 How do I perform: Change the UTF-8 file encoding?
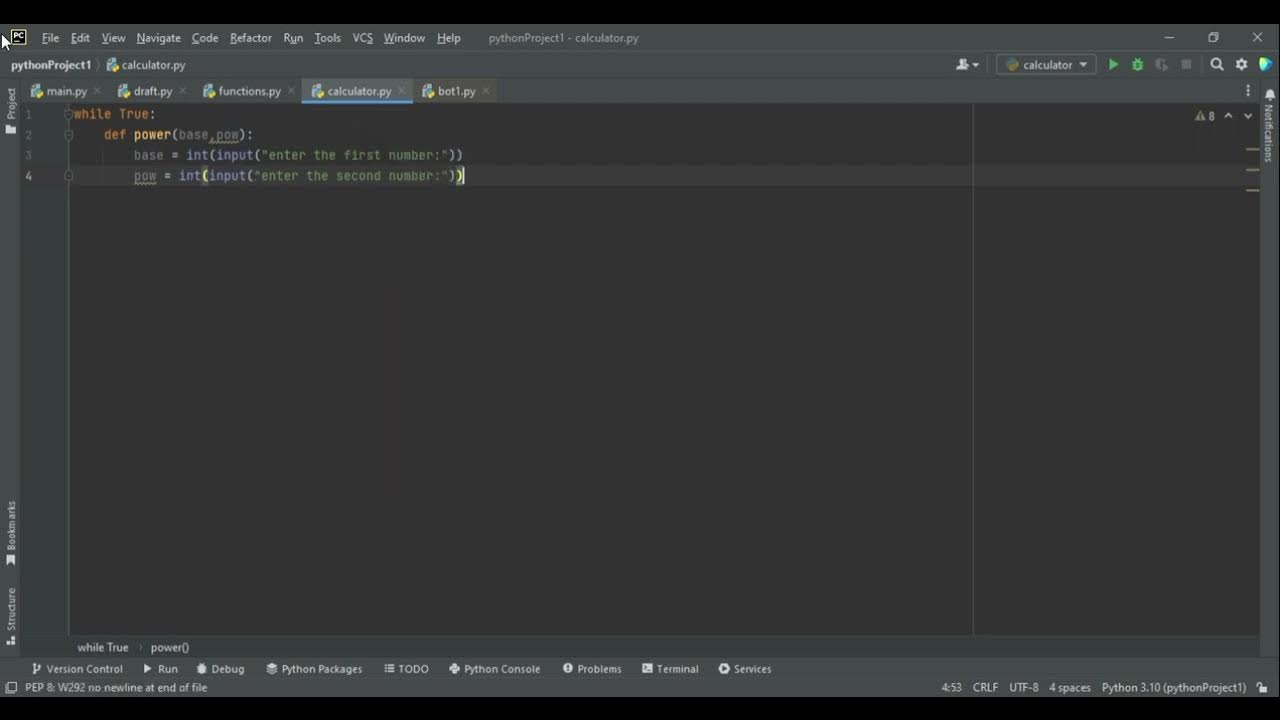tap(1024, 688)
